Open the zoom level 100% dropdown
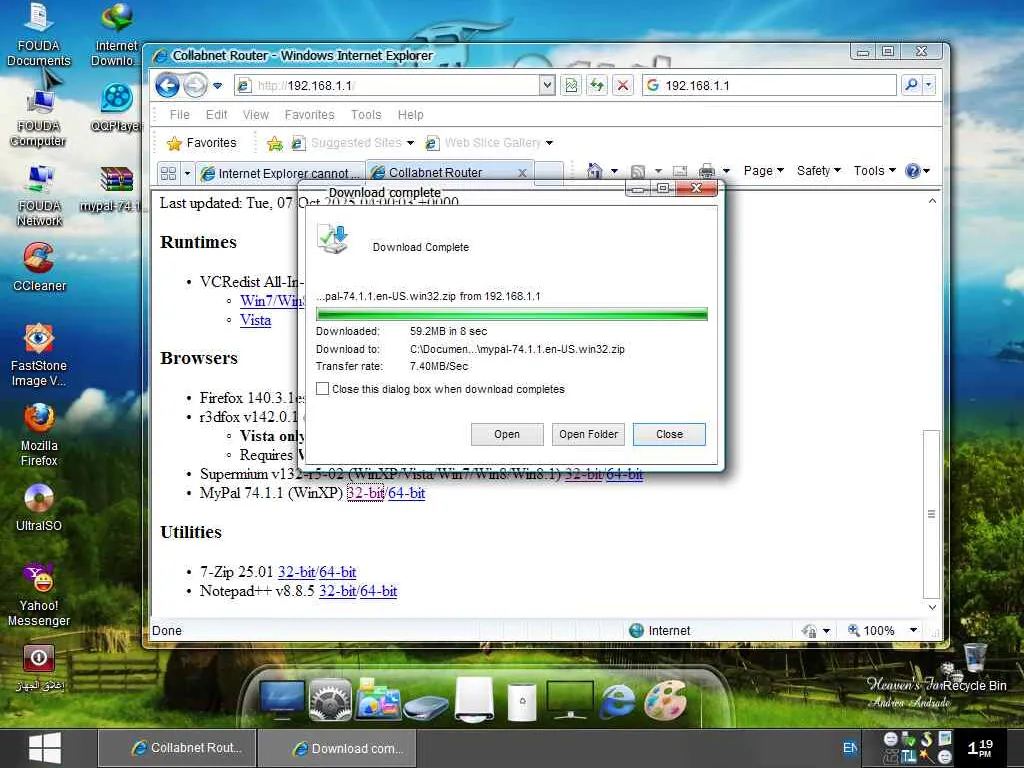Image resolution: width=1024 pixels, height=768 pixels. tap(914, 630)
